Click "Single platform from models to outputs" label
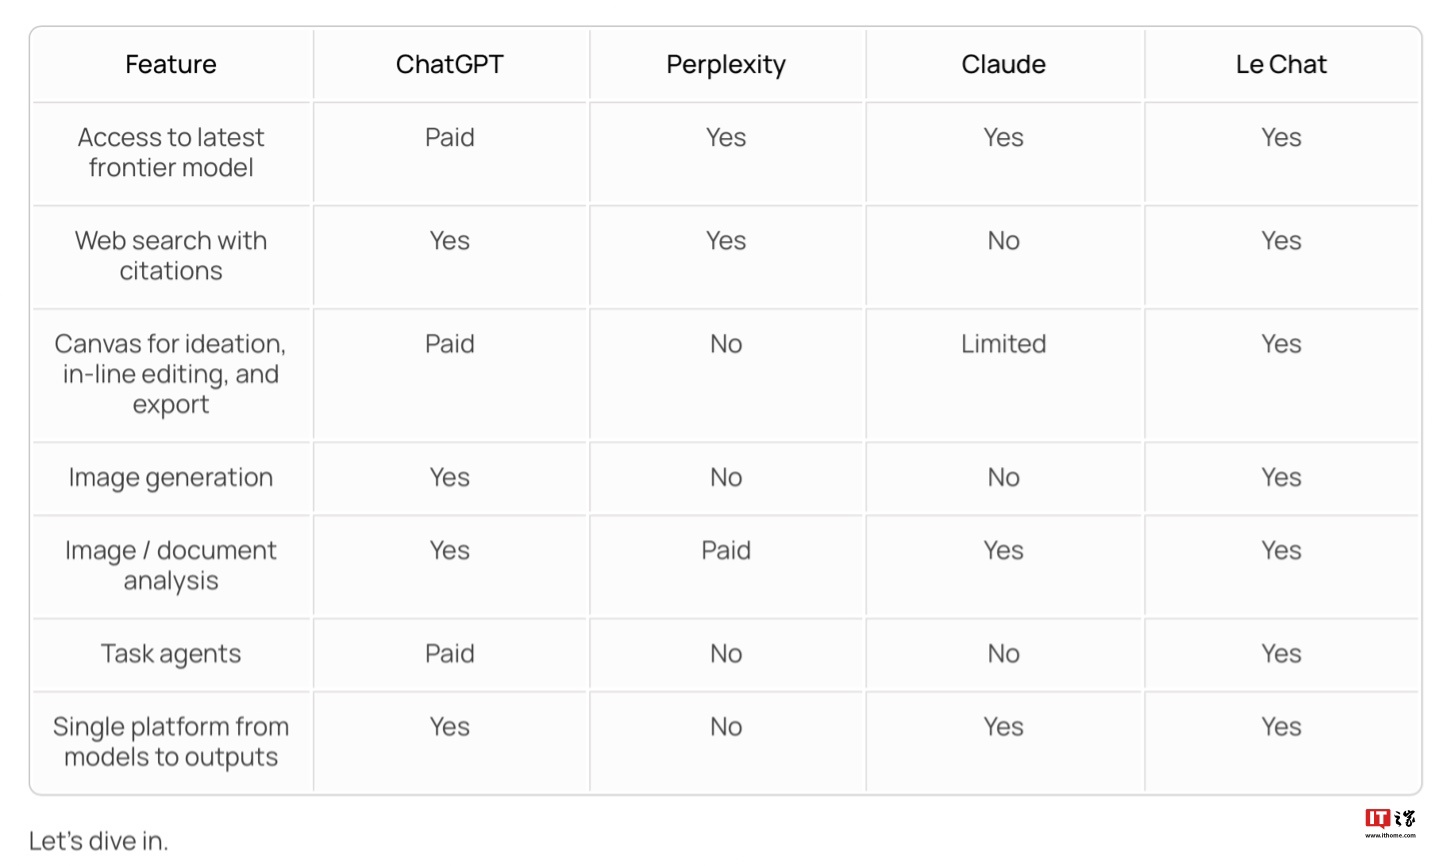Screen dimensions: 1440x866 [171, 742]
